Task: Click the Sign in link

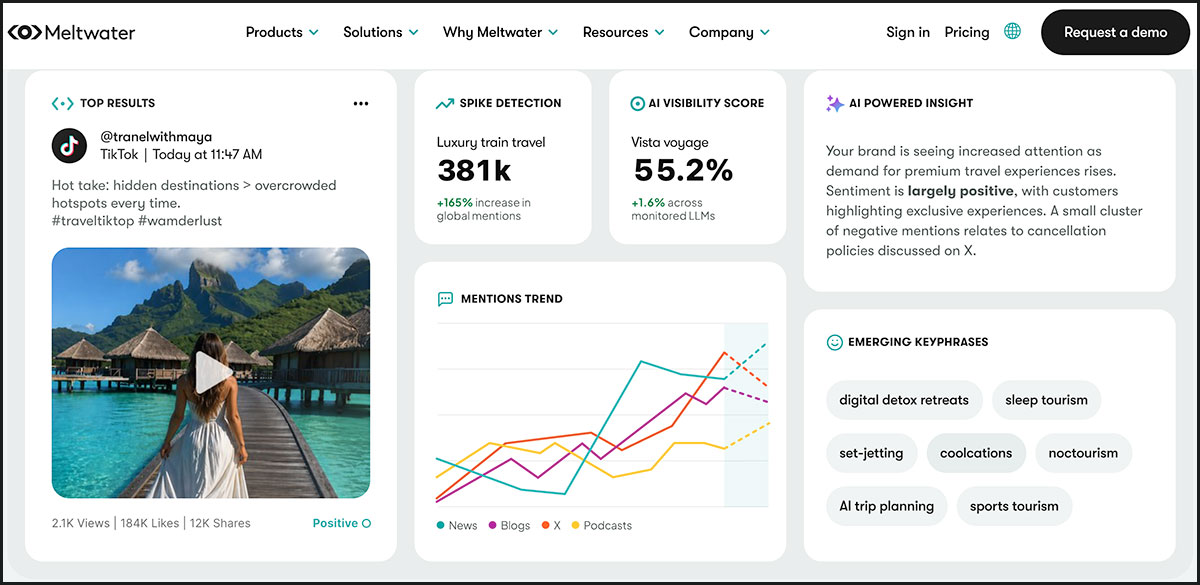Action: click(908, 32)
